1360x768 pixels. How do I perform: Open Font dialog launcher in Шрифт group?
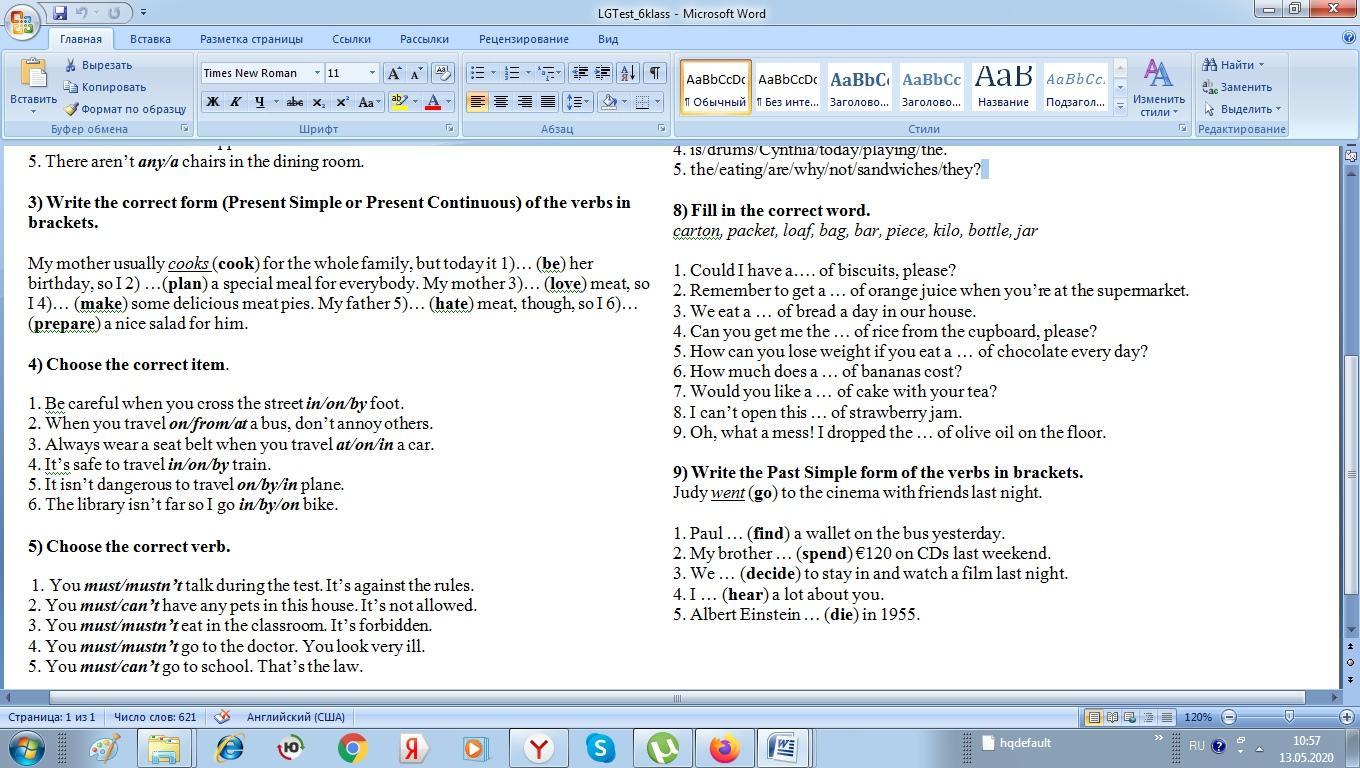tap(449, 129)
